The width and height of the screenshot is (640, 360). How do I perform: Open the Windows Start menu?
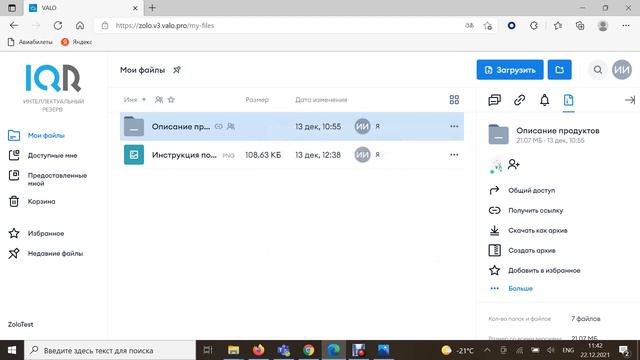12,350
